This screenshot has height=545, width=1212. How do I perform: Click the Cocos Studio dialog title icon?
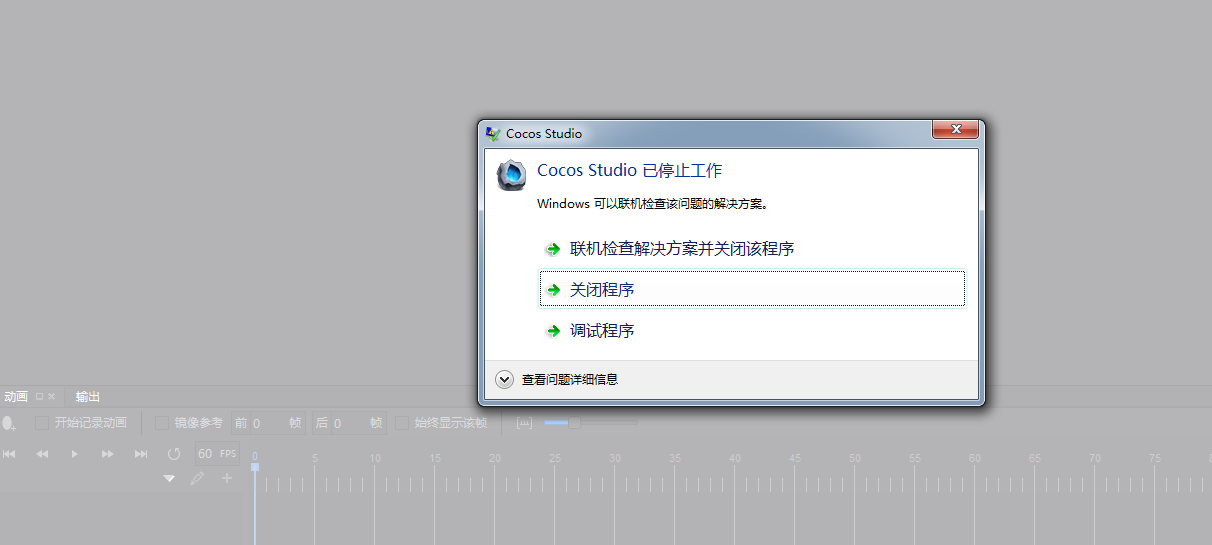[x=492, y=133]
